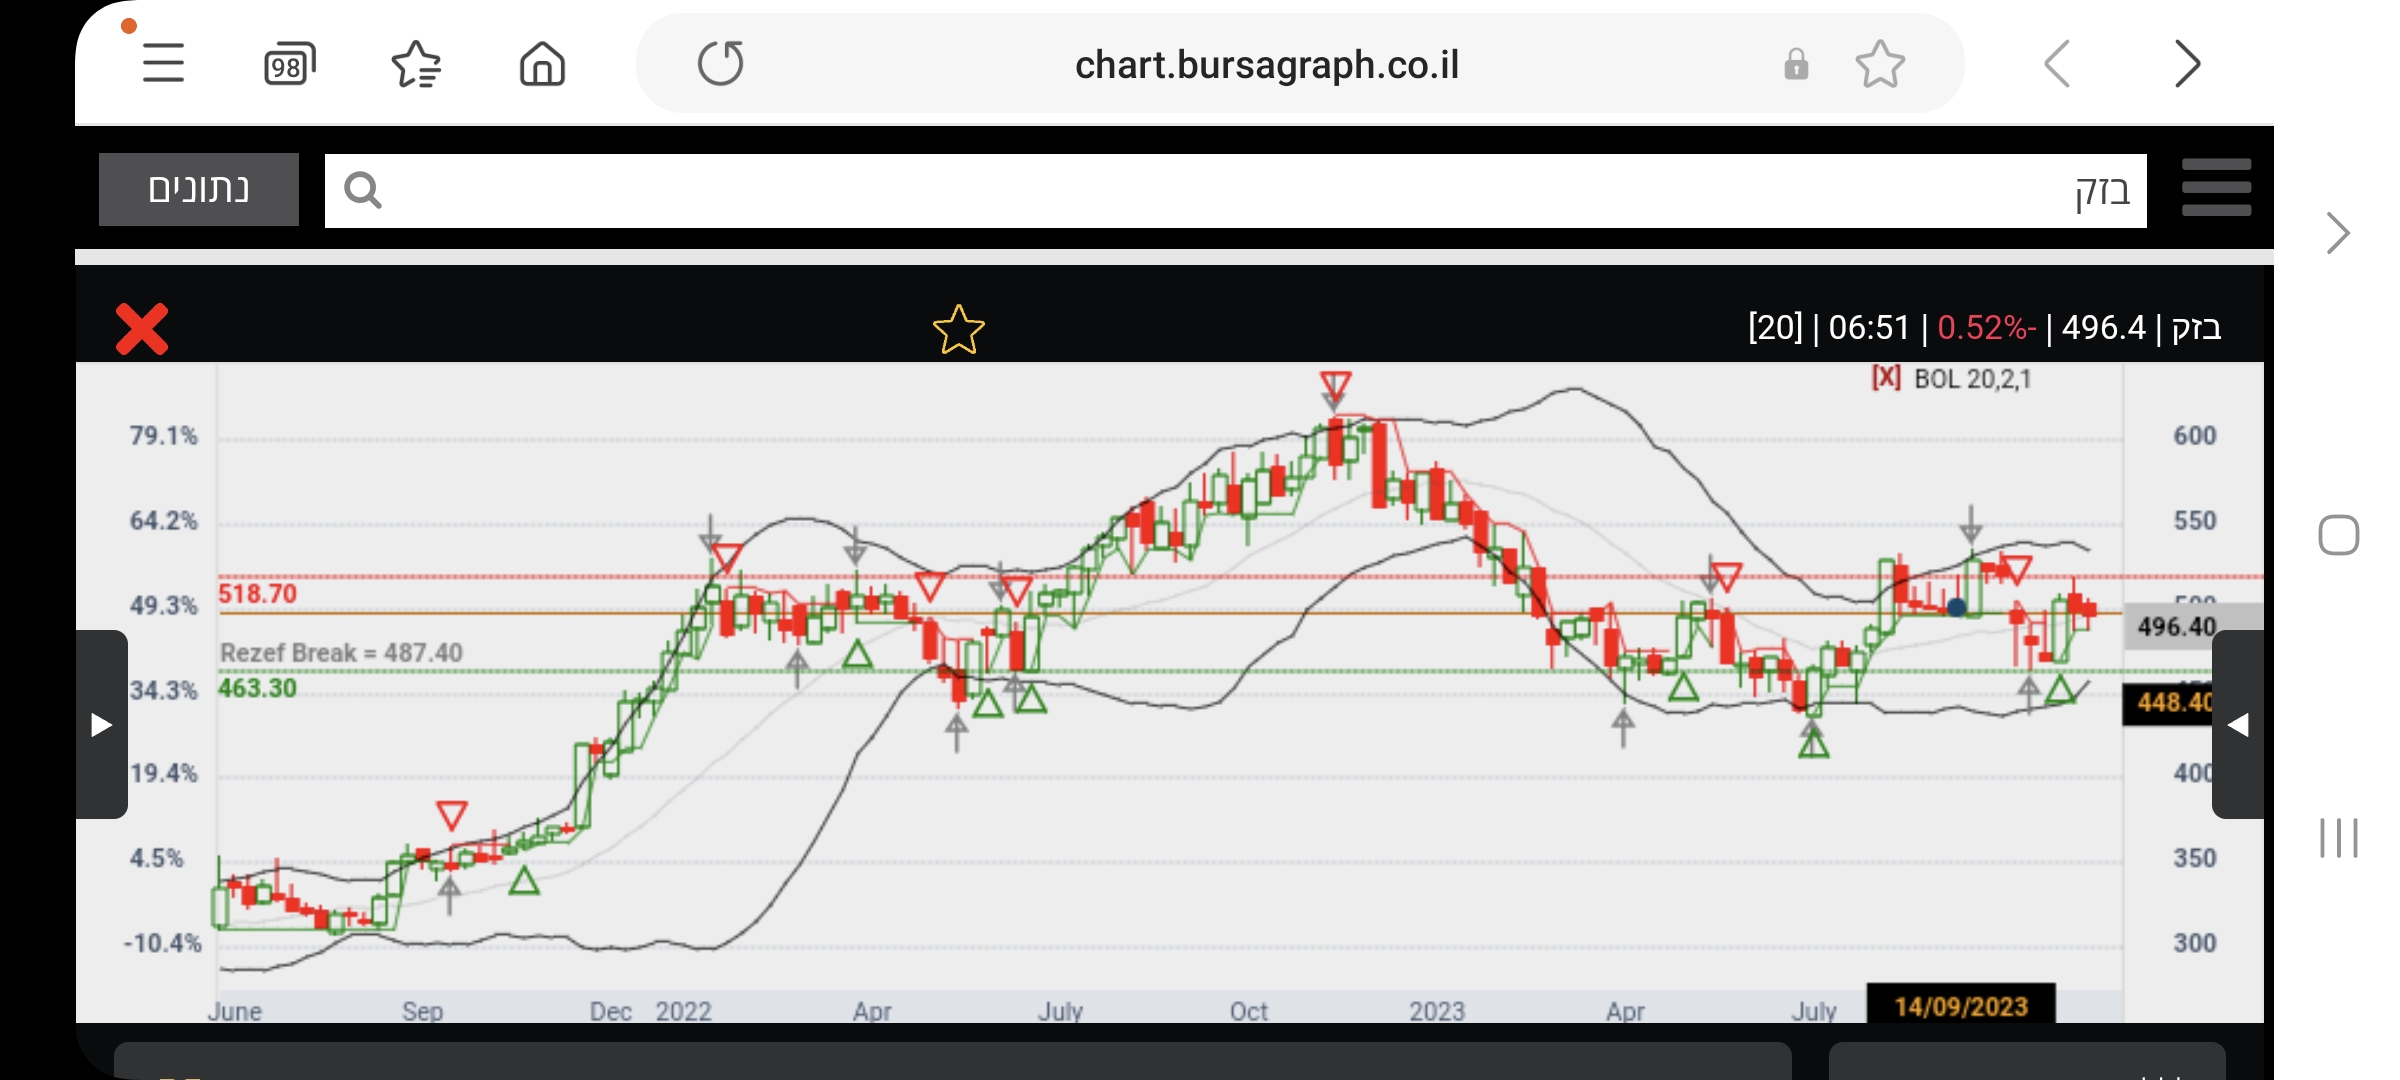Image resolution: width=2400 pixels, height=1080 pixels.
Task: Open the browser bookmarks list
Action: tap(416, 65)
